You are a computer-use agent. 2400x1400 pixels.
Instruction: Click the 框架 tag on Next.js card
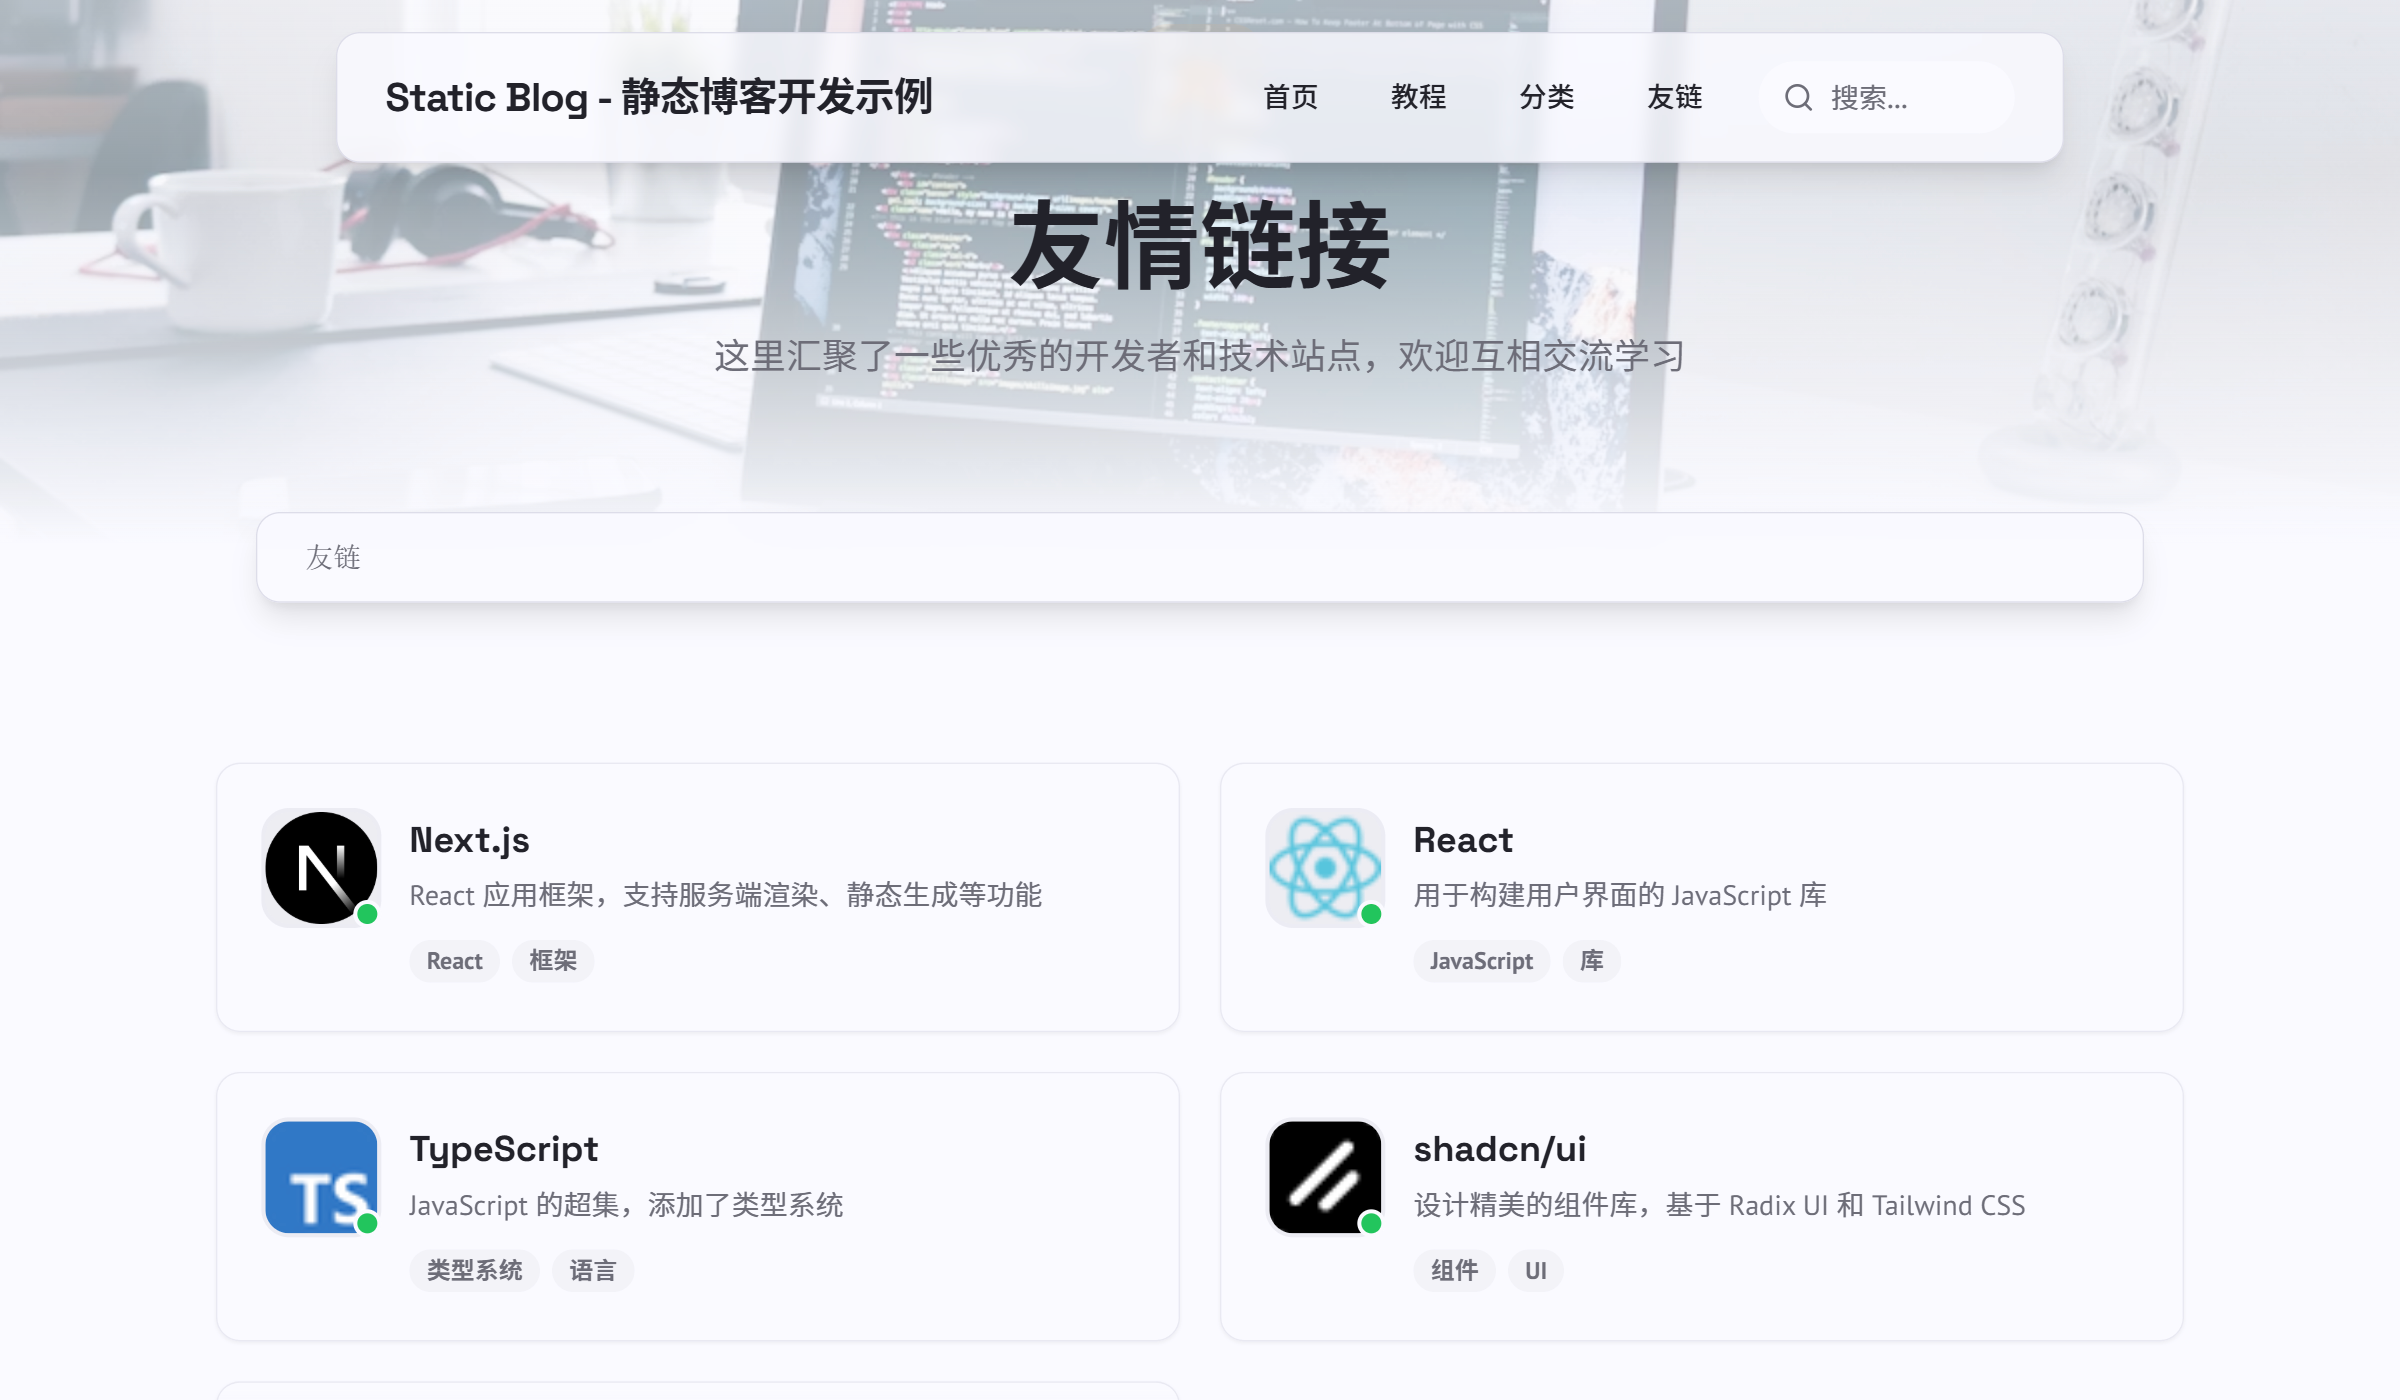553,961
